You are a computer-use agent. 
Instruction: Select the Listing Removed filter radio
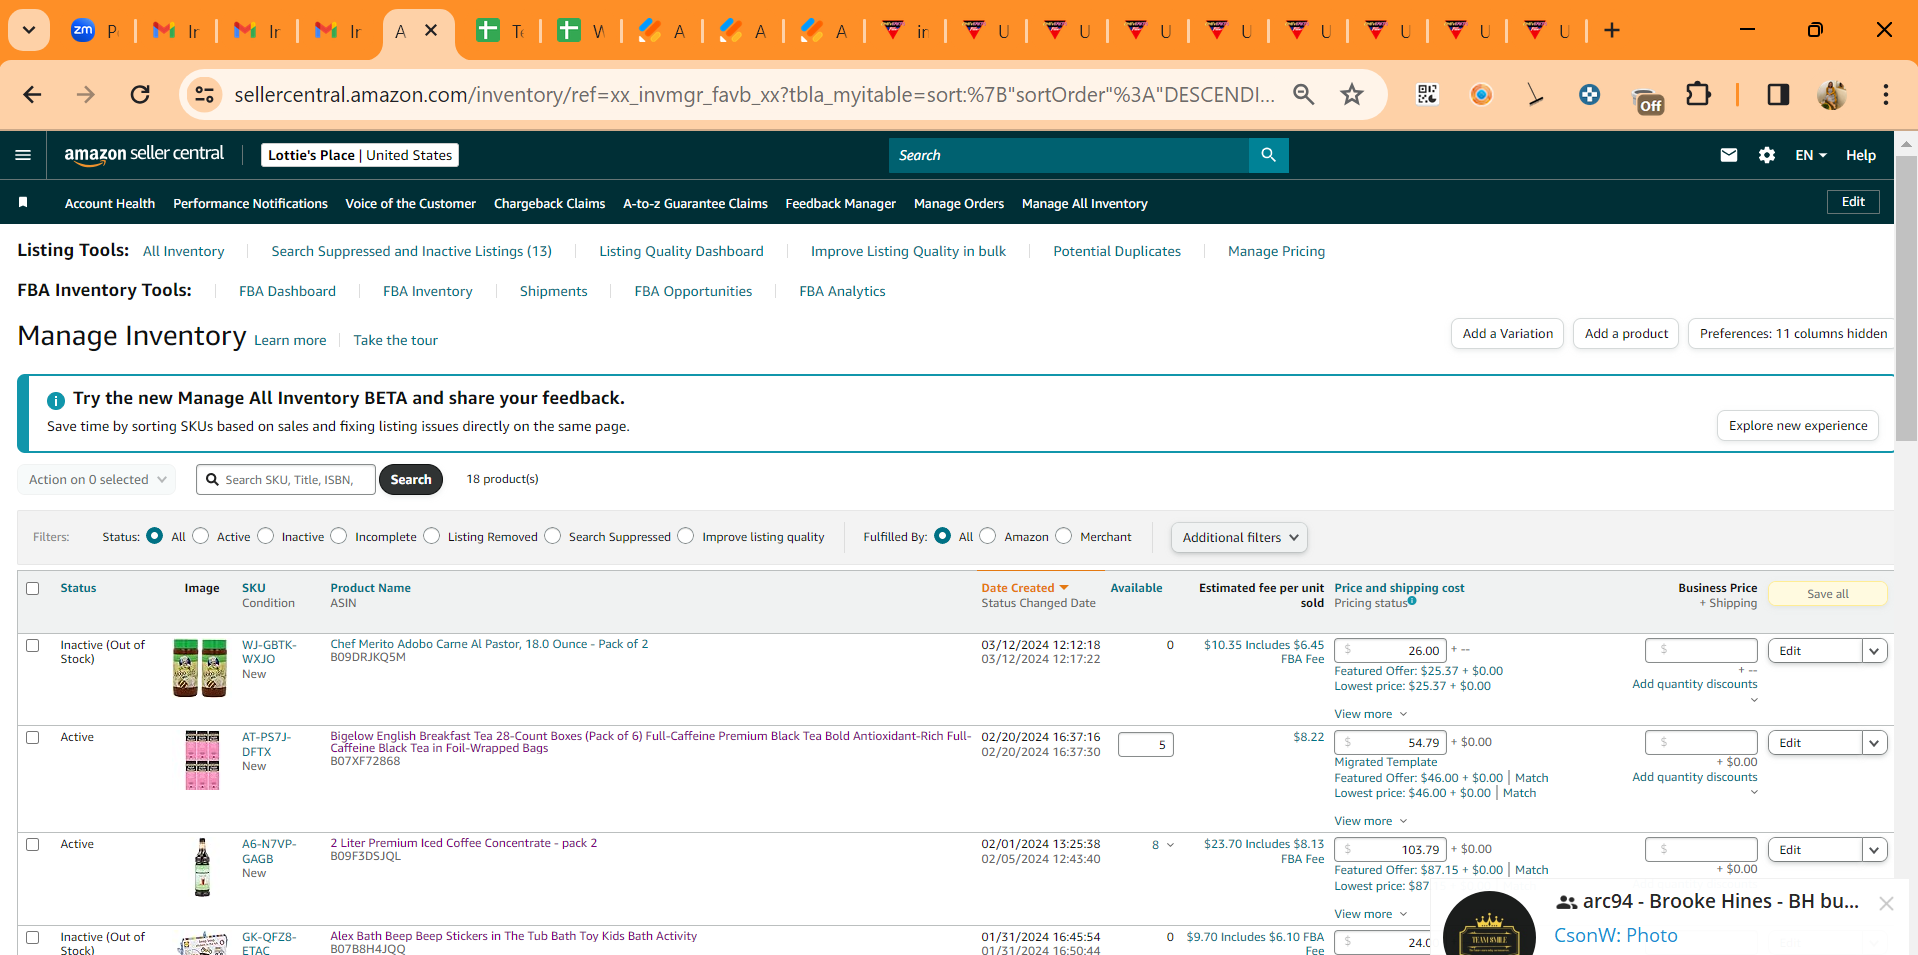coord(432,536)
